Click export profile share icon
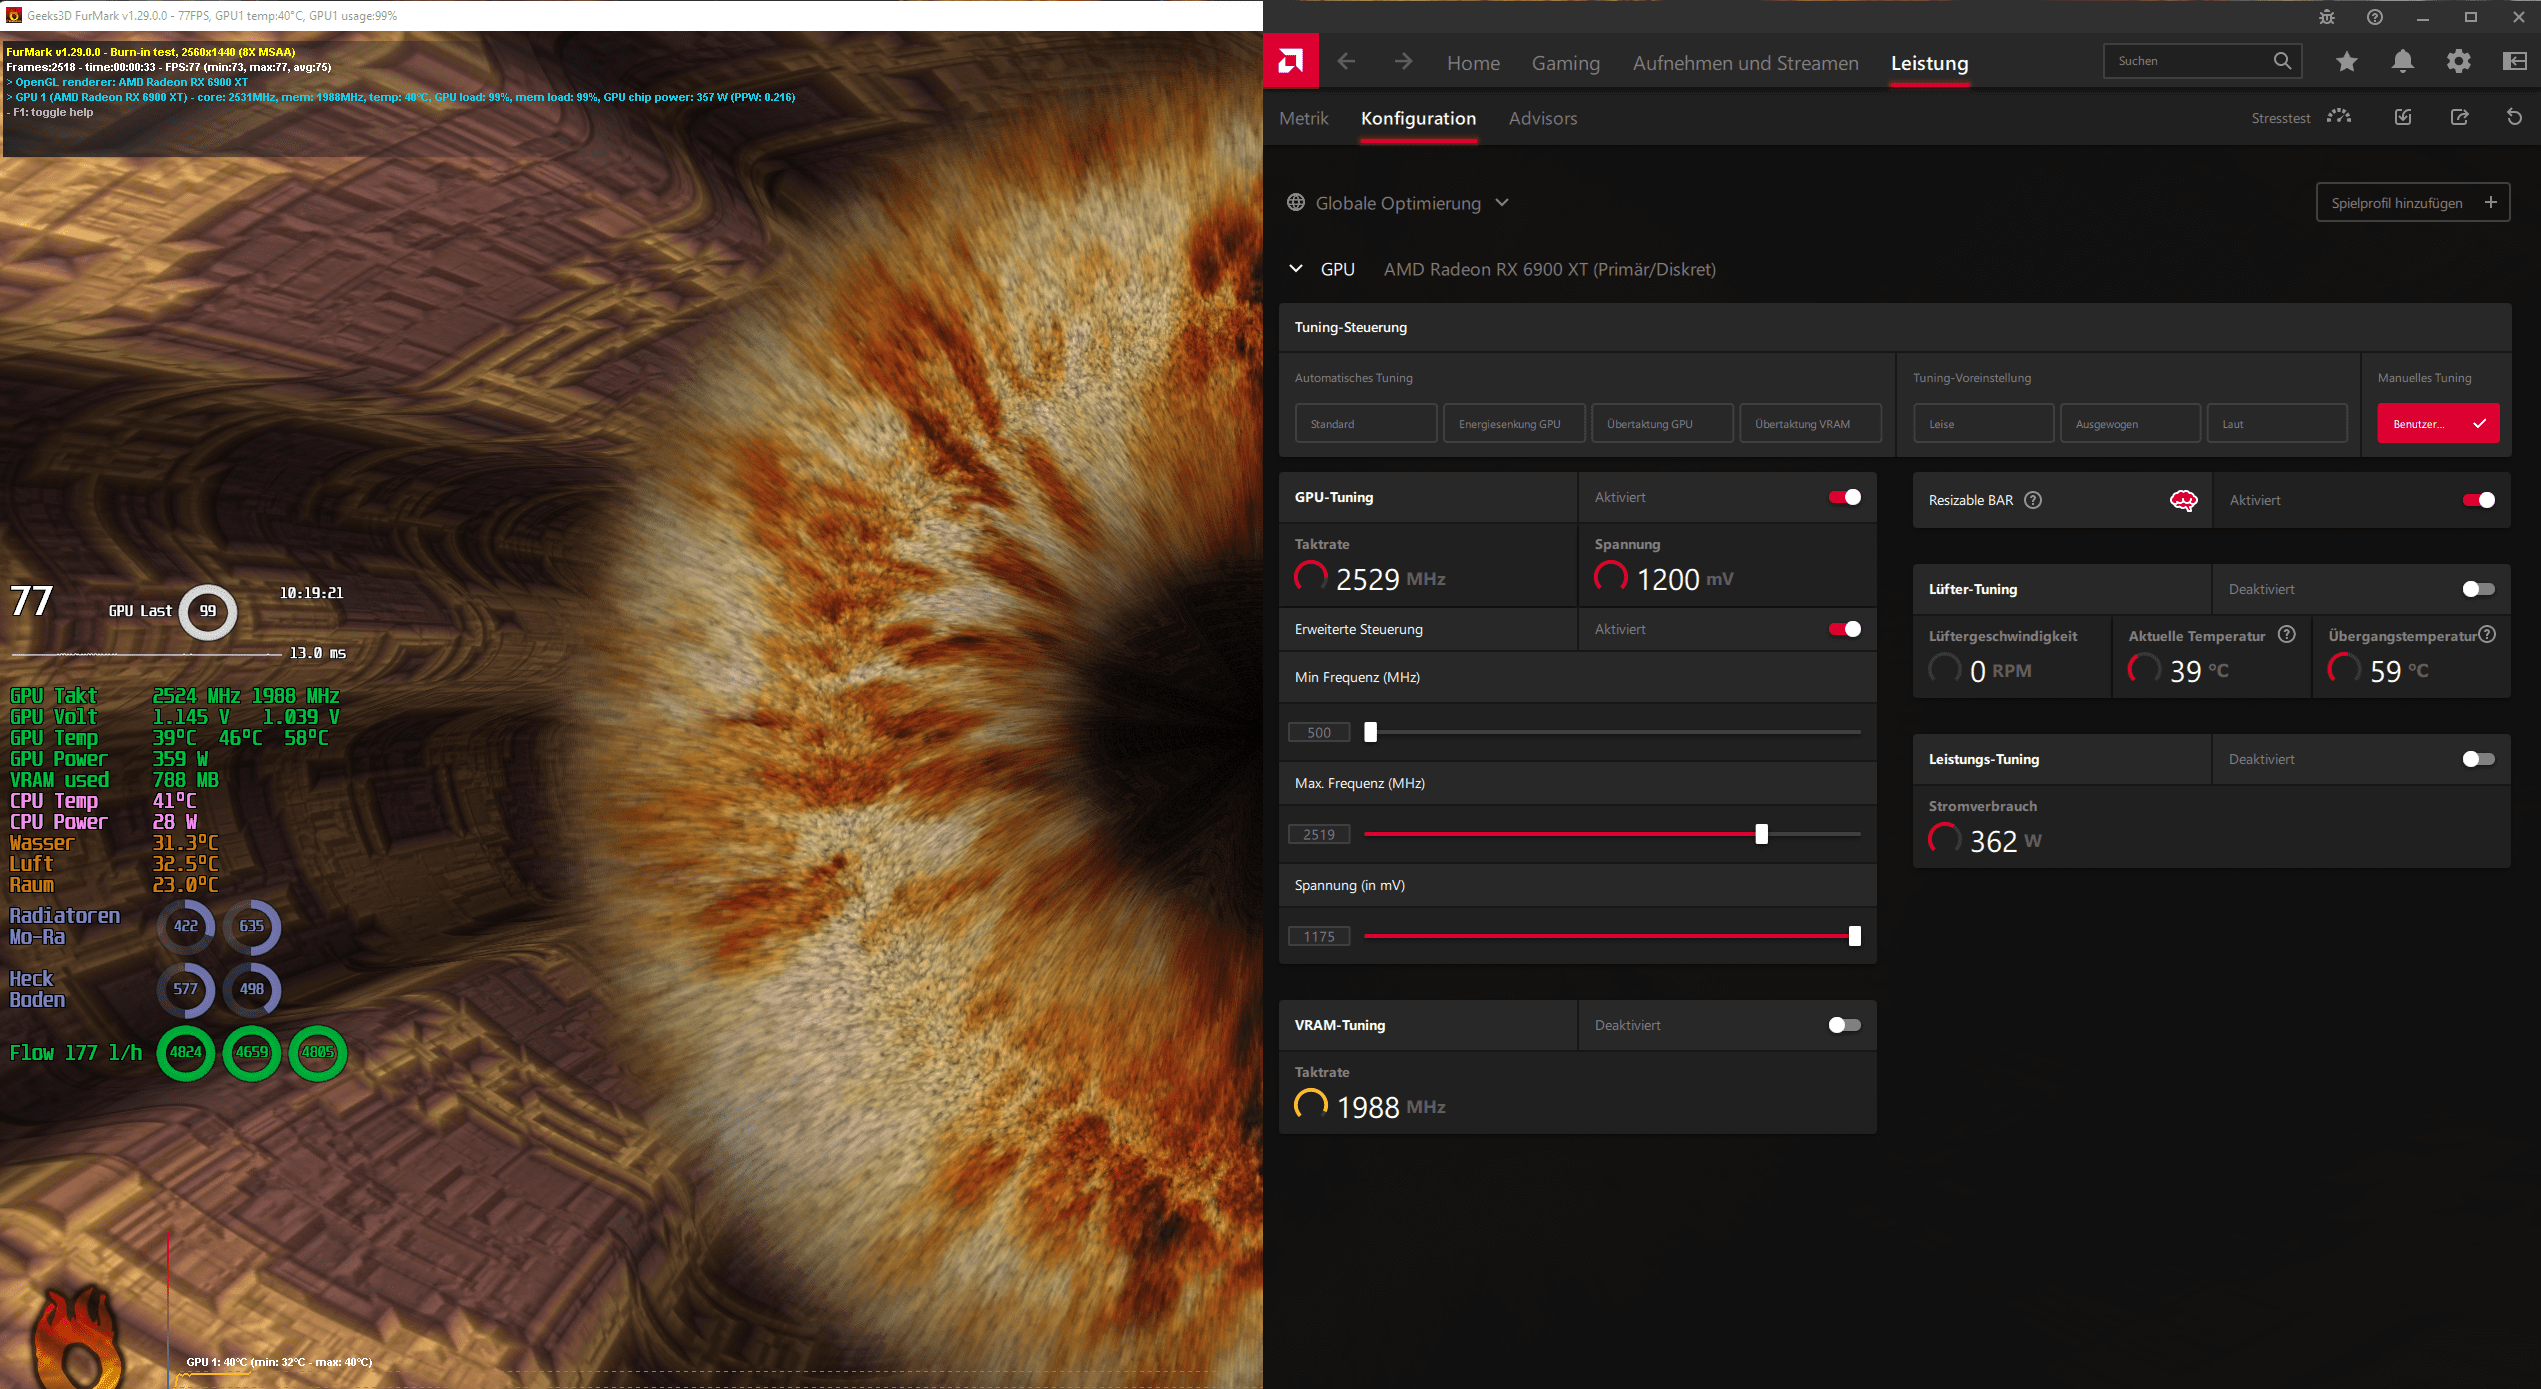 [x=2459, y=117]
